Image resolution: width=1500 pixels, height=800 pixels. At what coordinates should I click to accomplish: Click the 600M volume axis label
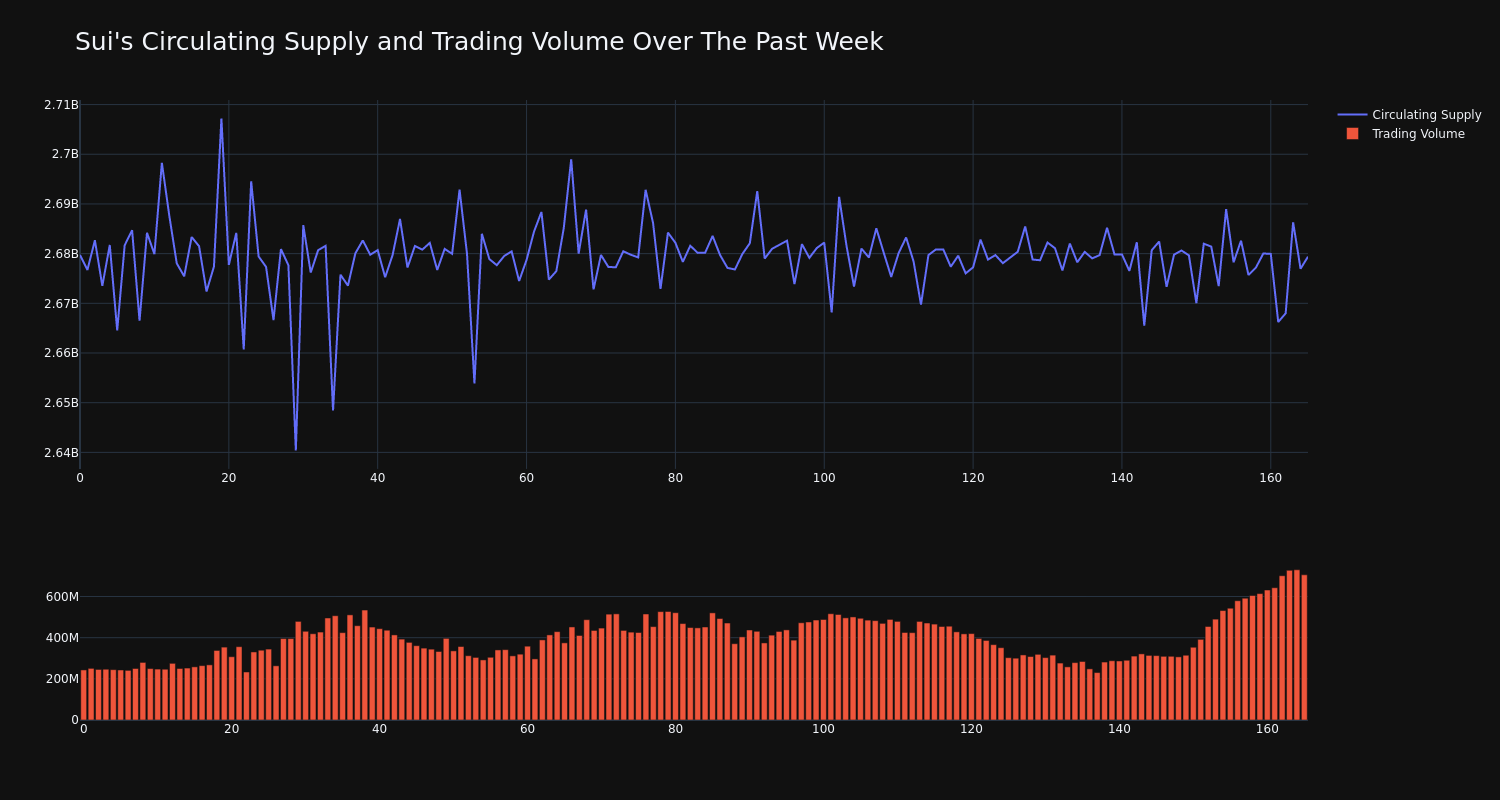coord(62,597)
